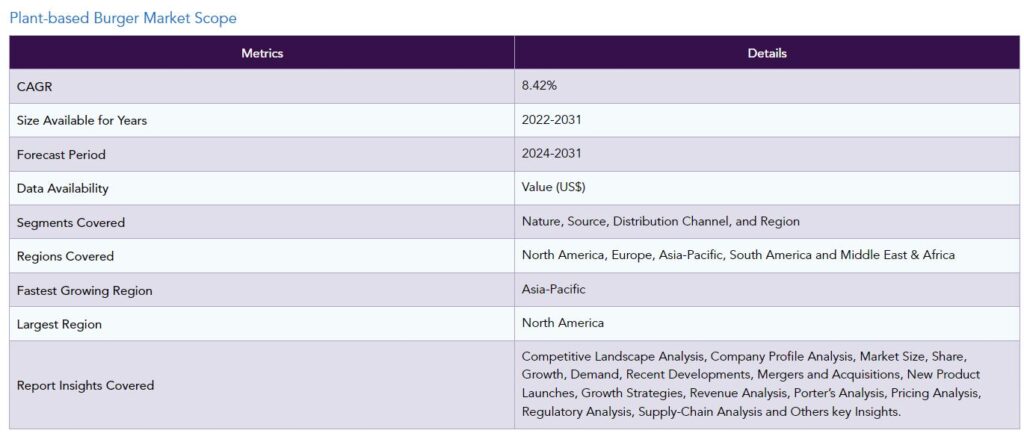Click the Fastest Growing Region label
This screenshot has width=1024, height=439.
pos(84,291)
